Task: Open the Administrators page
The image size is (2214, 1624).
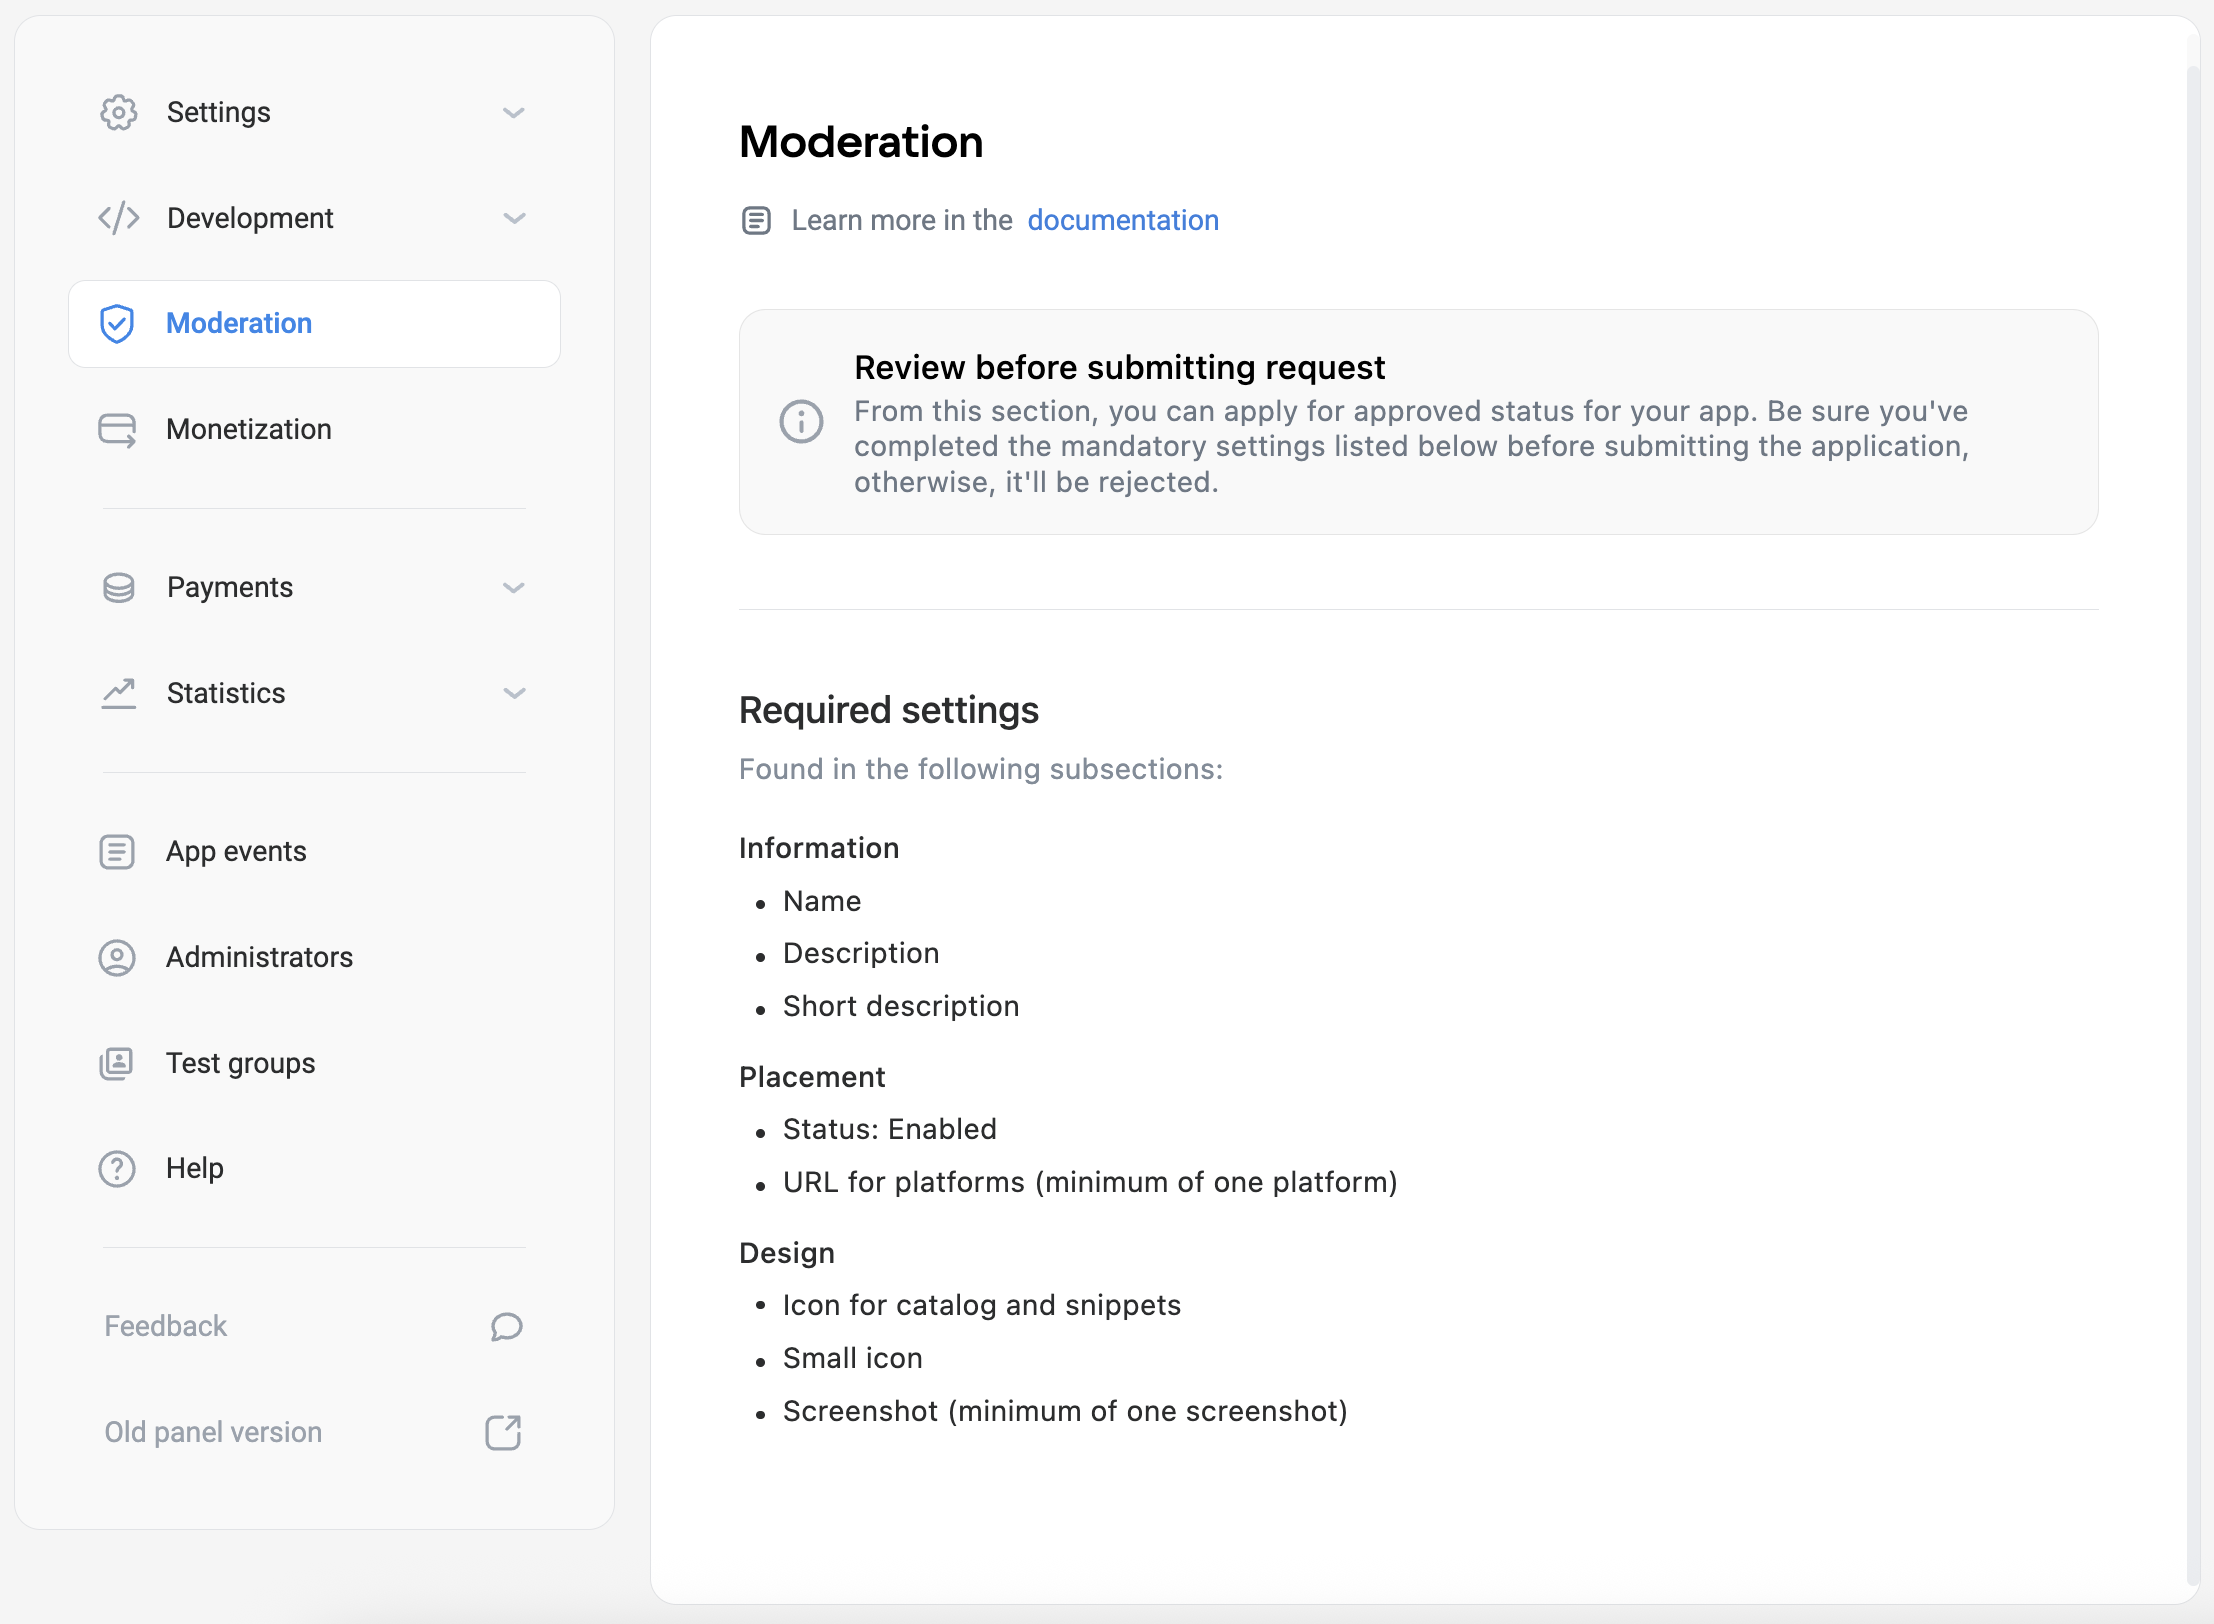Action: click(314, 958)
